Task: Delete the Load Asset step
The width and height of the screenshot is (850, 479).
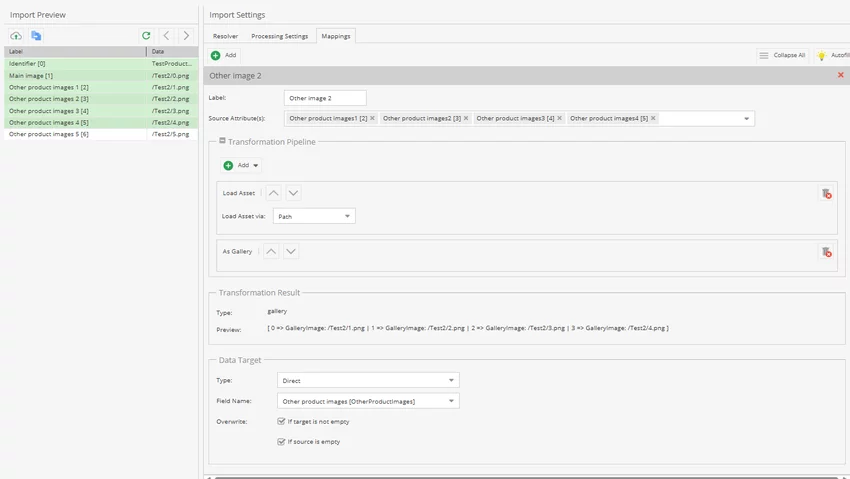Action: [x=826, y=193]
